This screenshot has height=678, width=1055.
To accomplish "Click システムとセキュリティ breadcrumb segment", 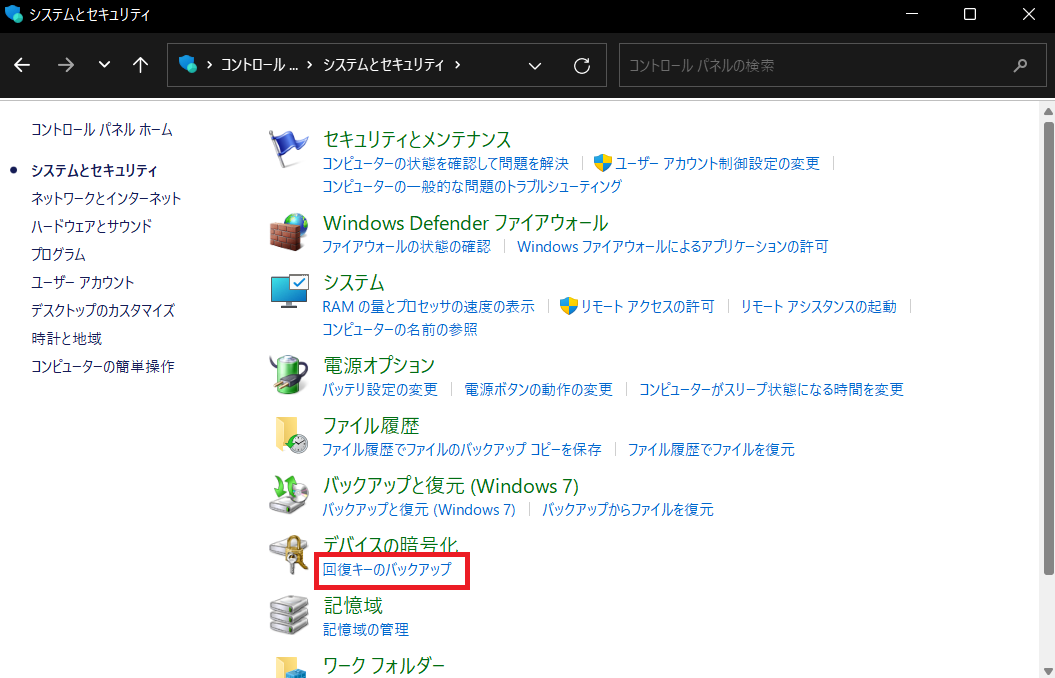I will pos(384,65).
